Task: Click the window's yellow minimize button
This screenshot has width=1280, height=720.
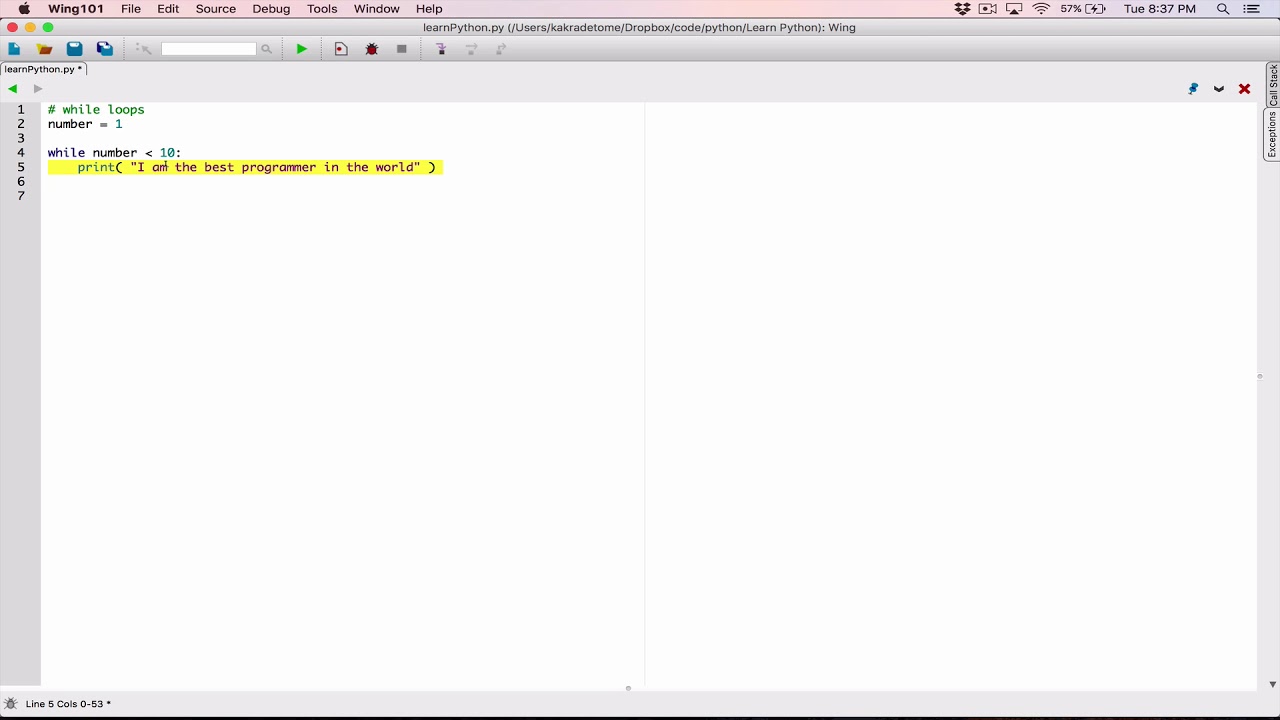Action: tap(30, 28)
